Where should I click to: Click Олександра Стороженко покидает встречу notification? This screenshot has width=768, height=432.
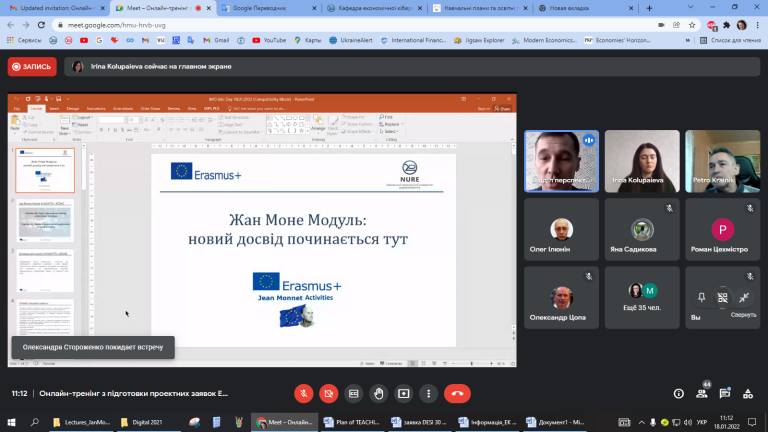pyautogui.click(x=93, y=347)
